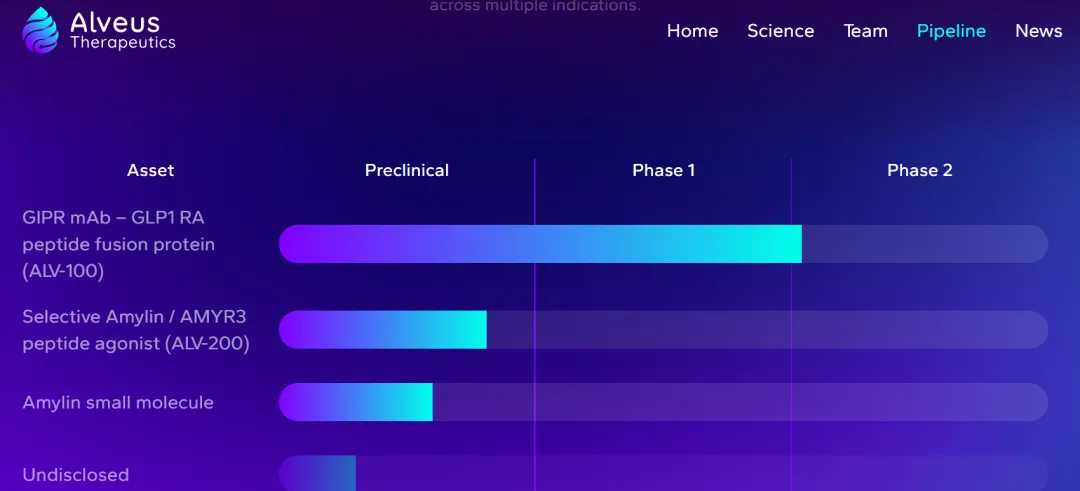Select the ALV-200 peptide agonist label
1080x491 pixels.
[x=135, y=330]
